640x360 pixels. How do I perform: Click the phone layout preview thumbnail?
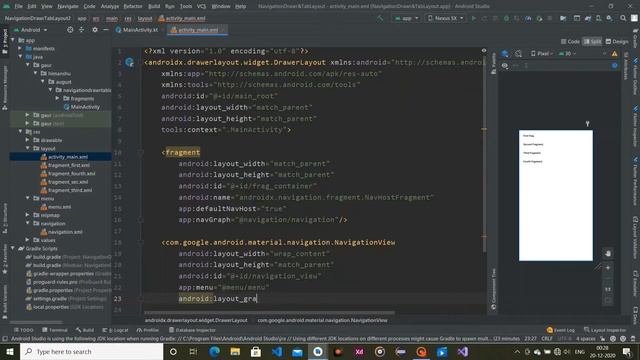point(556,195)
